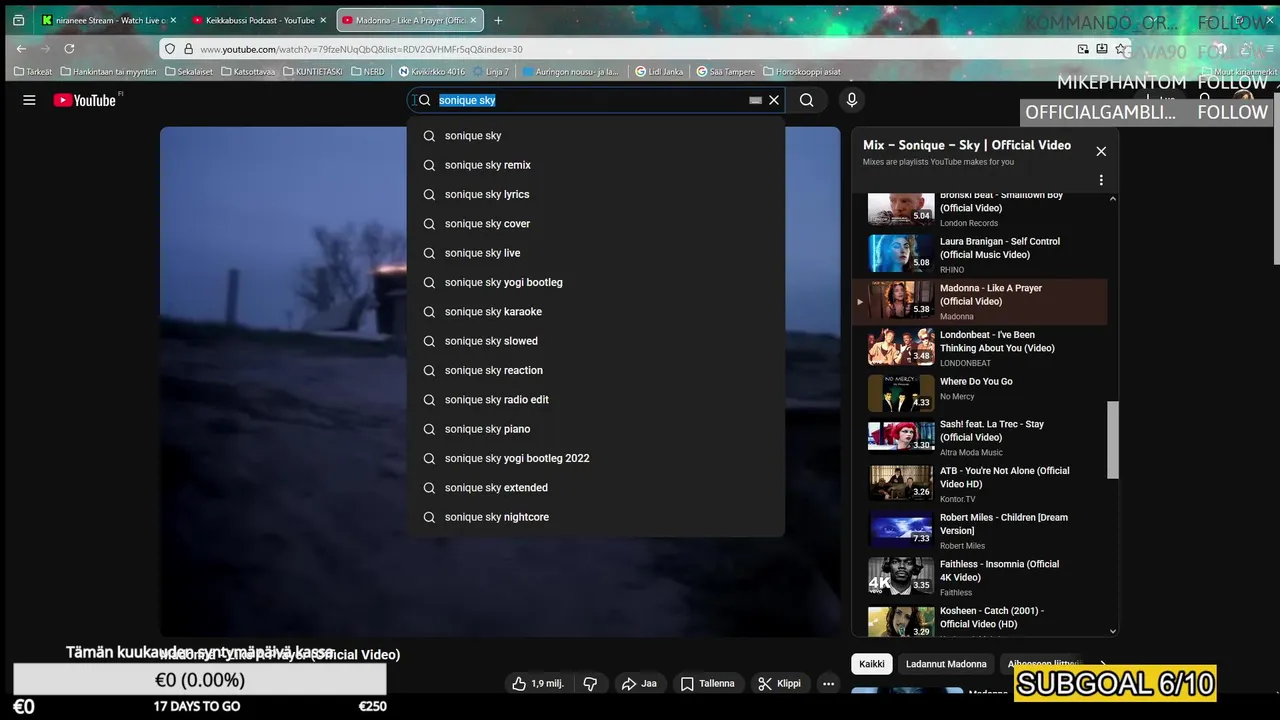This screenshot has height=720, width=1280.
Task: Open the Kivikirkko 4016 bookmark
Action: point(431,72)
